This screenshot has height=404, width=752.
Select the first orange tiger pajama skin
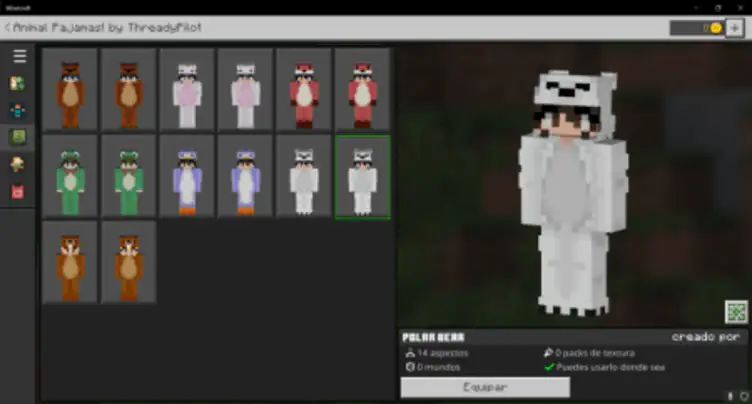tap(70, 262)
